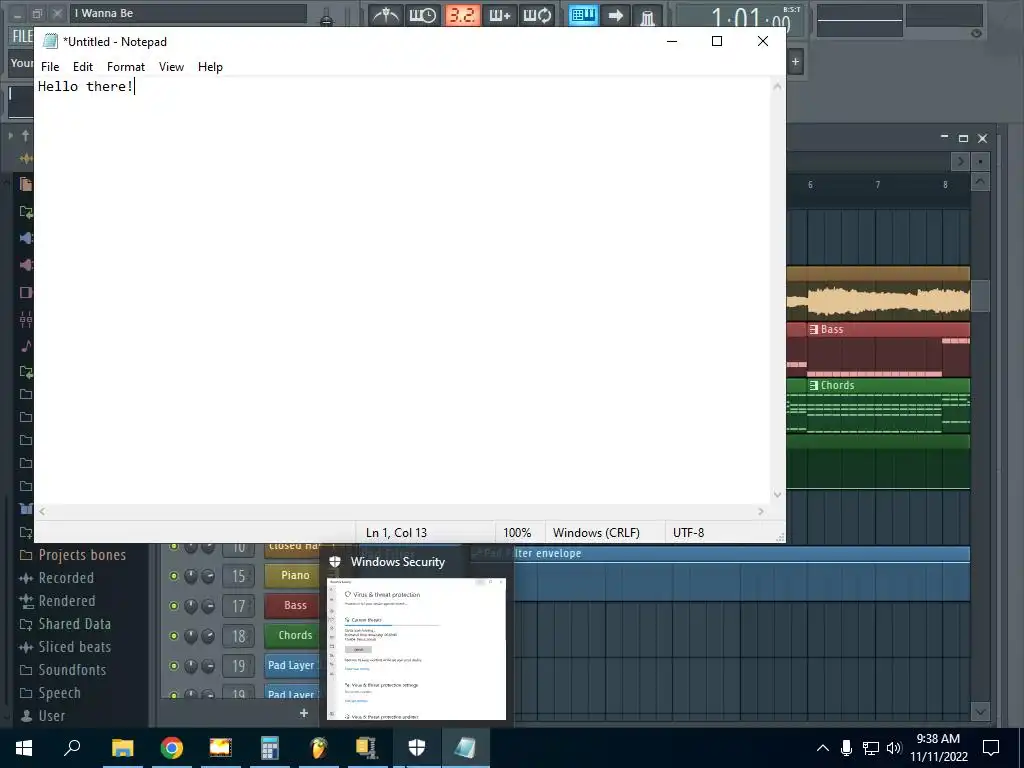This screenshot has width=1024, height=768.
Task: Click 100% zoom level in Notepad status bar
Action: click(x=517, y=533)
